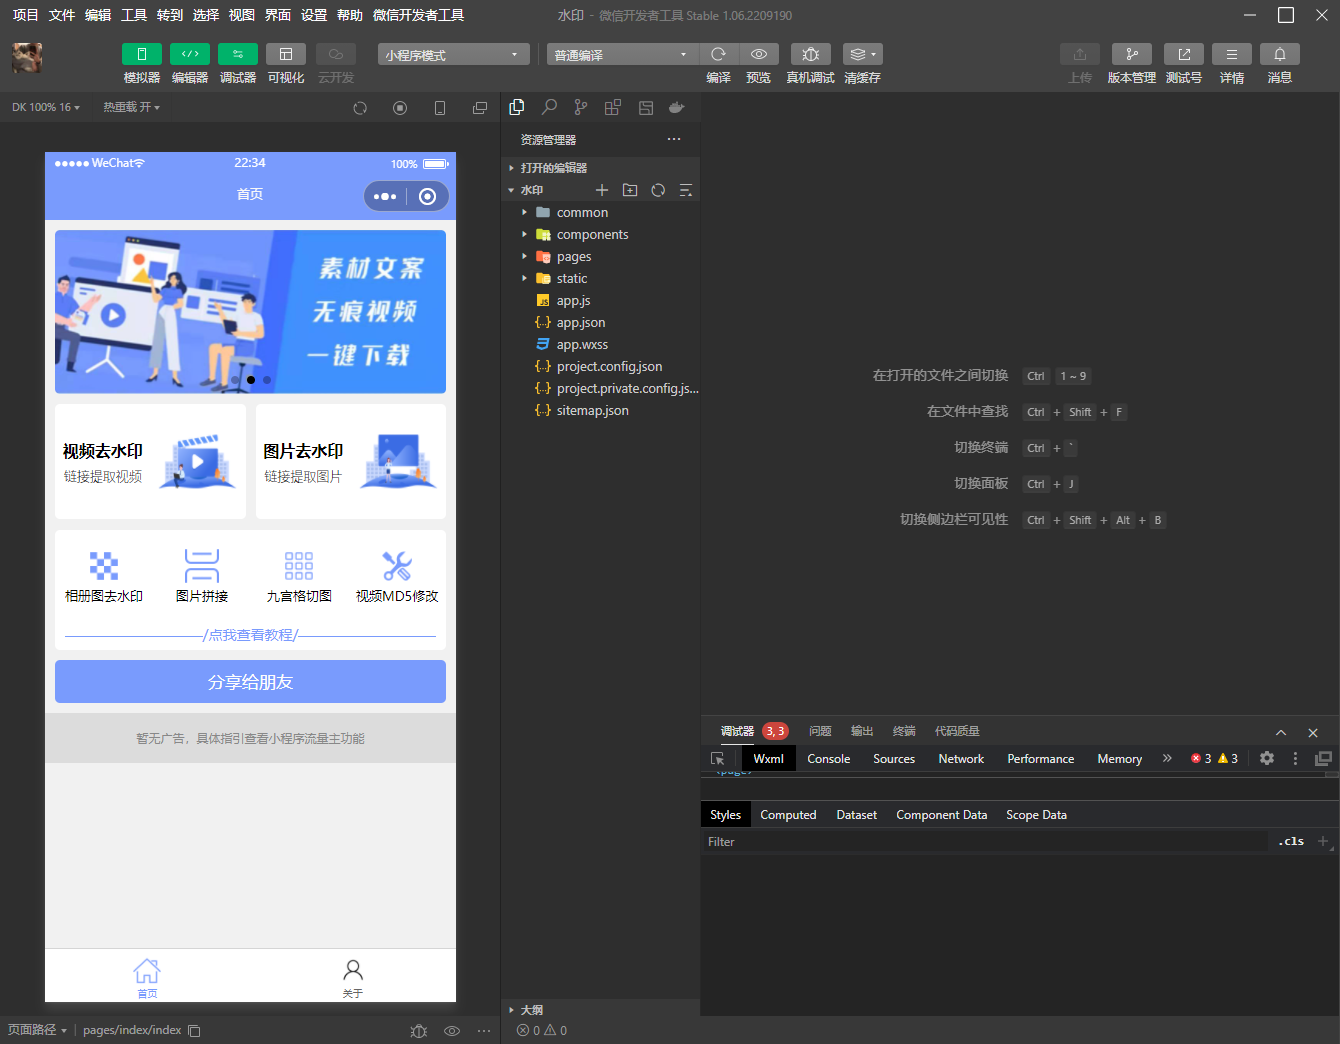Open the 普通编译 compile mode dropdown

621,54
